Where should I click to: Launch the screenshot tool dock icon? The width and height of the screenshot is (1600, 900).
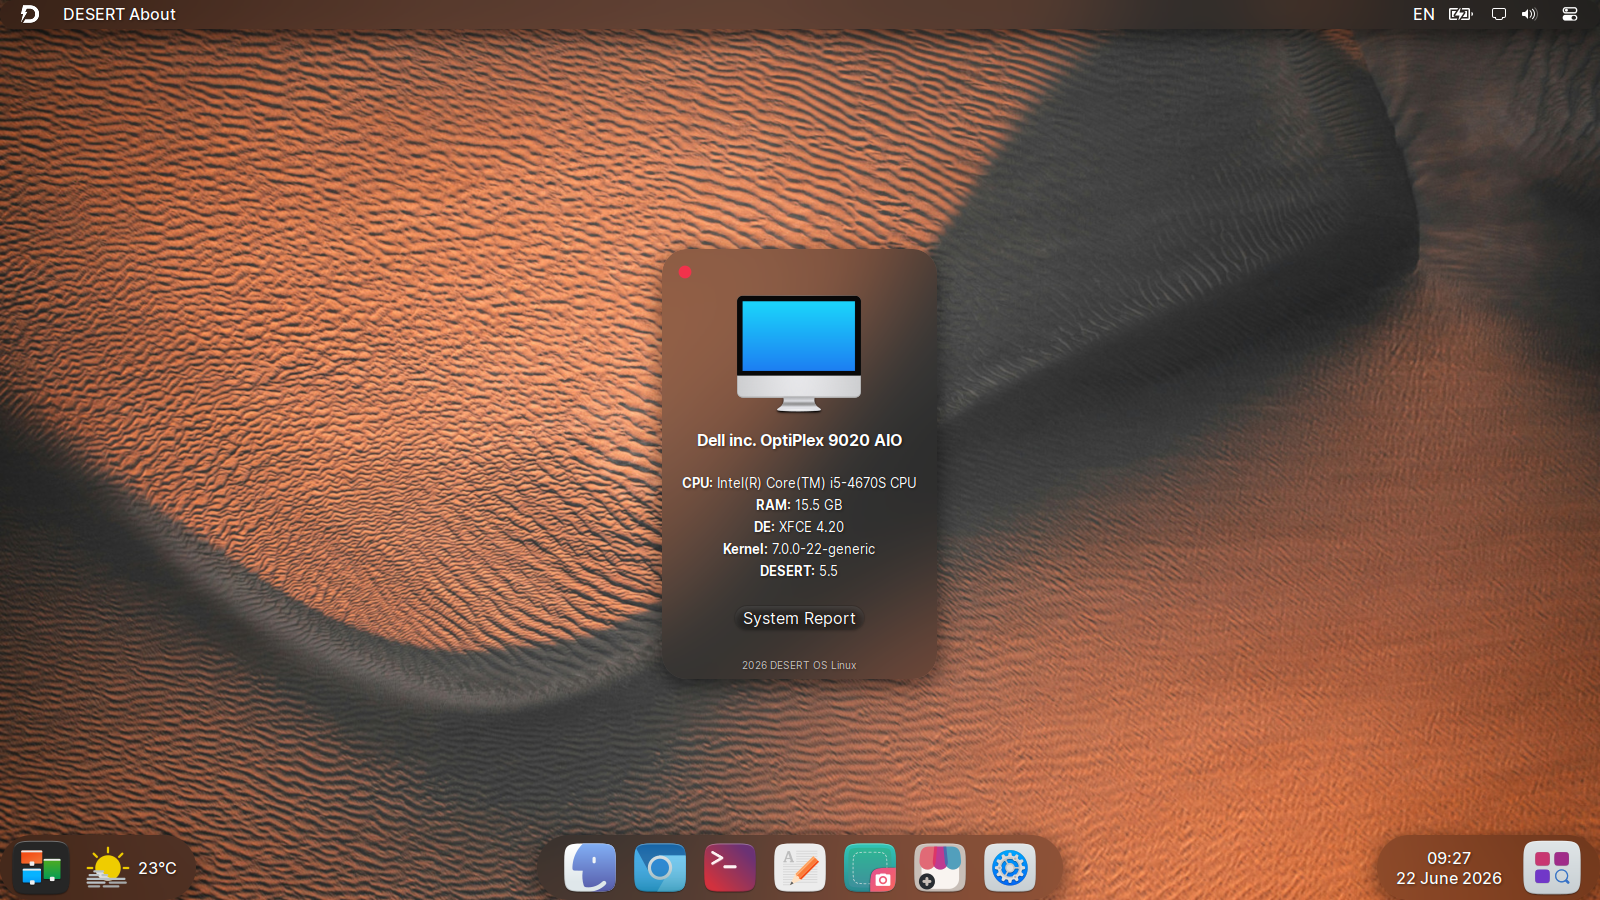coord(870,868)
